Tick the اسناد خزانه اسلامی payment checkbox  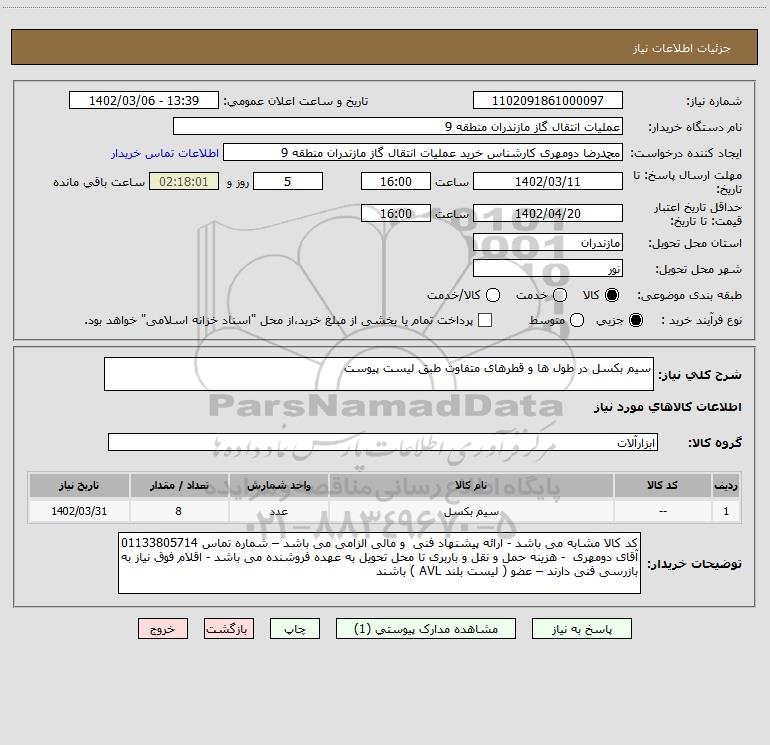(485, 320)
